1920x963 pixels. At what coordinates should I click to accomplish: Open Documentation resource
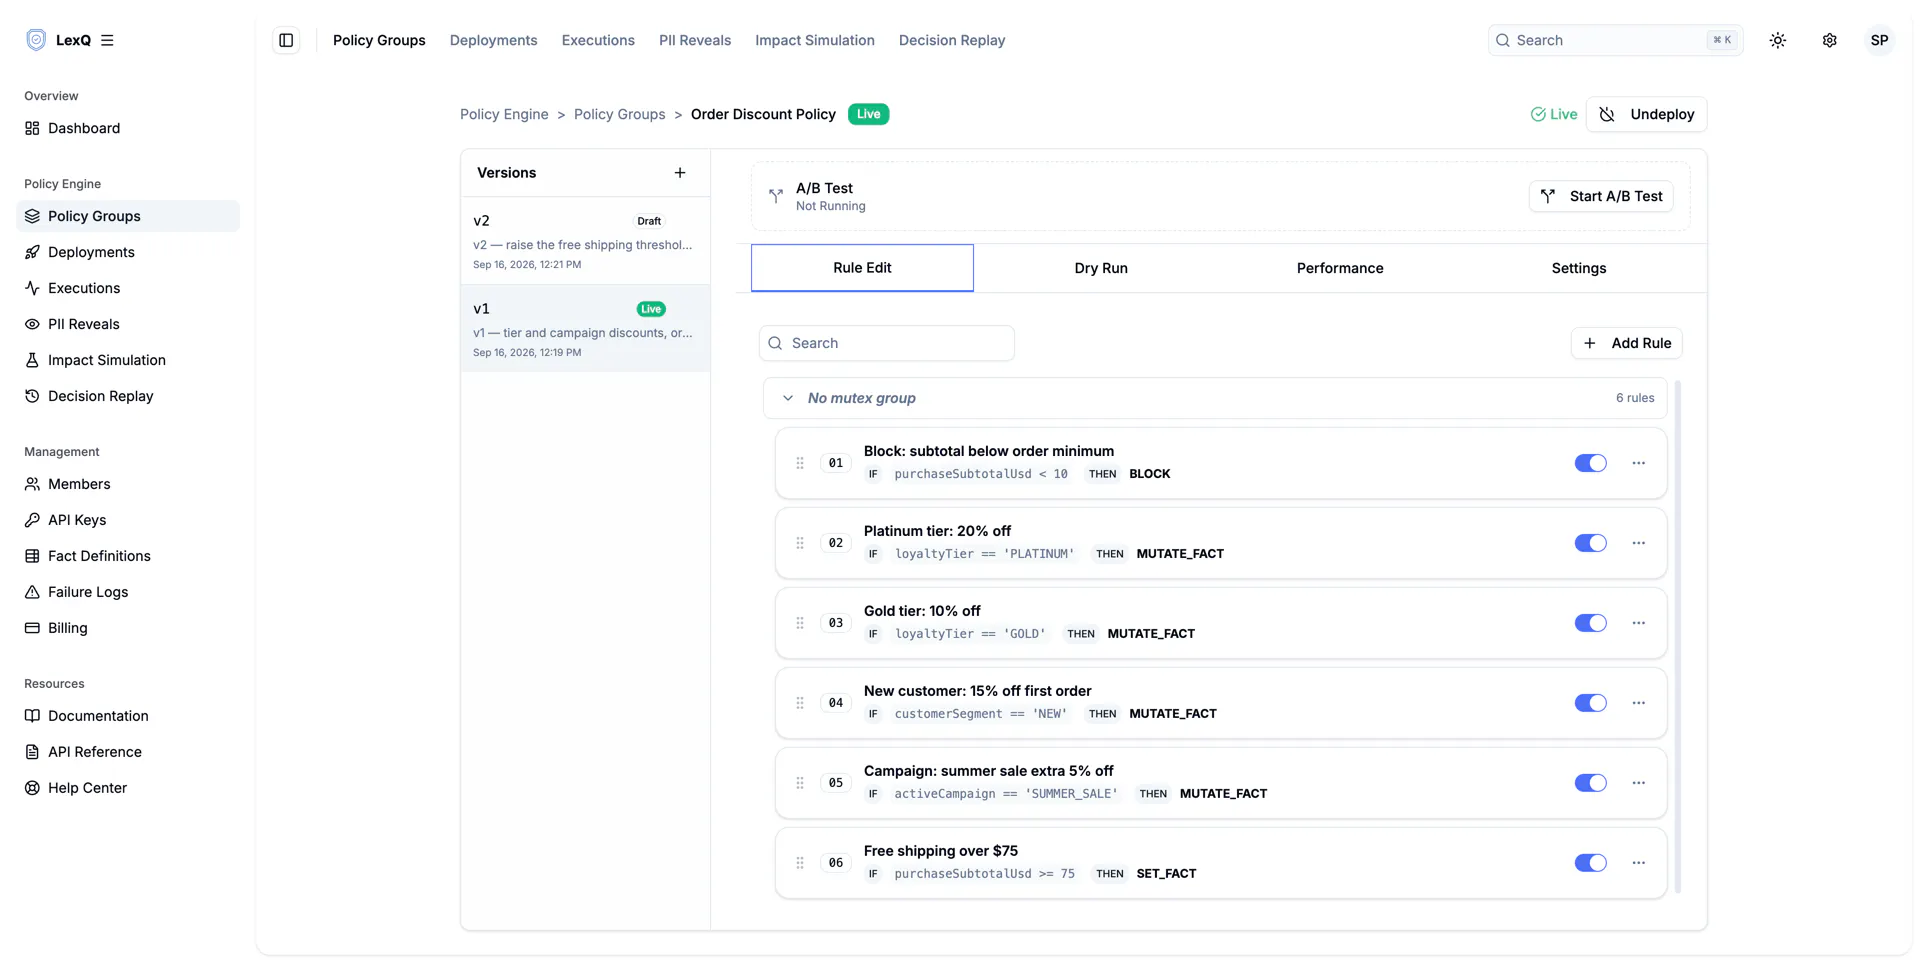[128, 716]
